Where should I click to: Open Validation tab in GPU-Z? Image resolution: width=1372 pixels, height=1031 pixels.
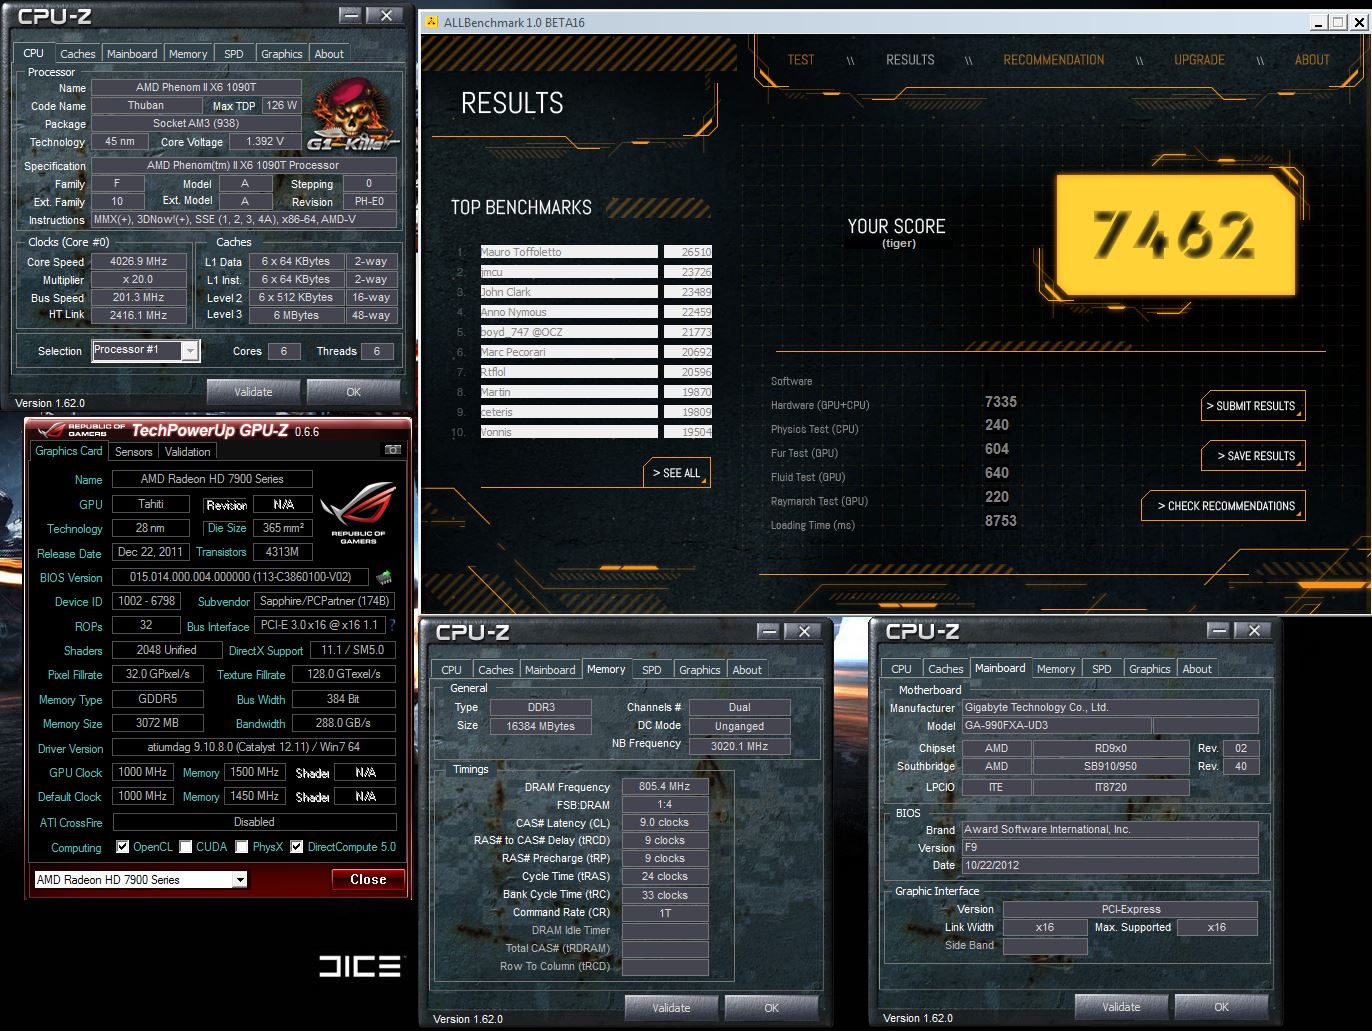(x=188, y=452)
